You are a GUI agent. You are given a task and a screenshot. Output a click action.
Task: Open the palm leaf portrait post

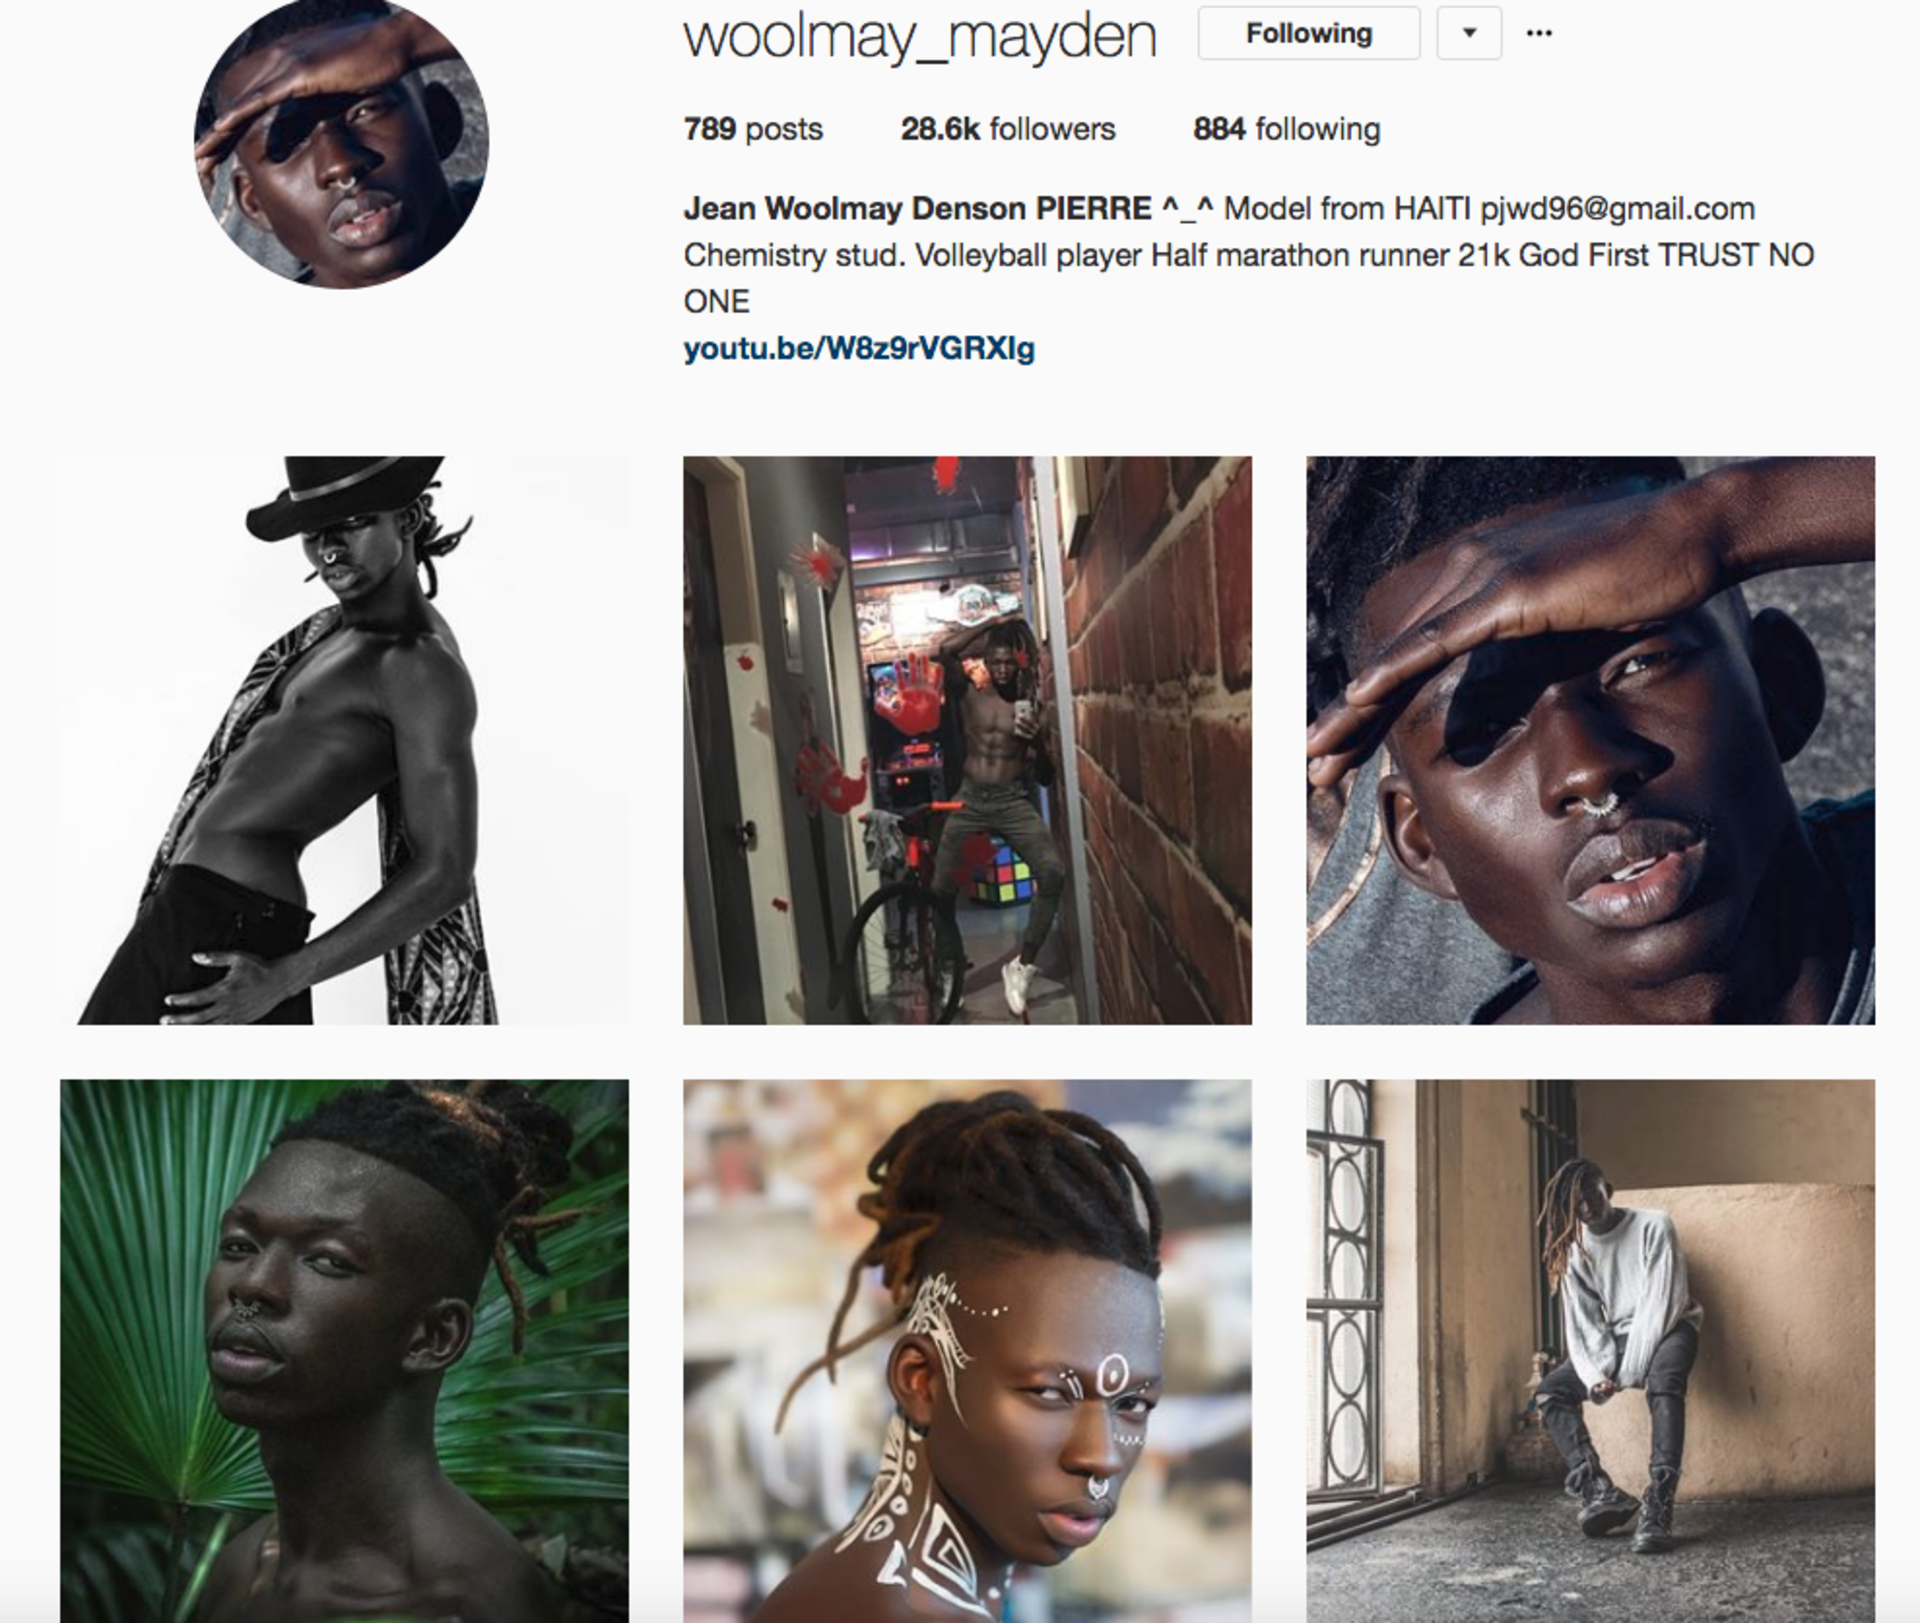pos(345,1351)
